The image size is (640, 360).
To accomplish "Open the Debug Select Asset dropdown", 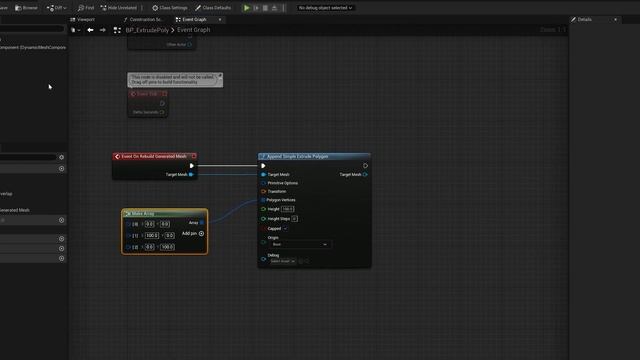I will click(x=283, y=261).
